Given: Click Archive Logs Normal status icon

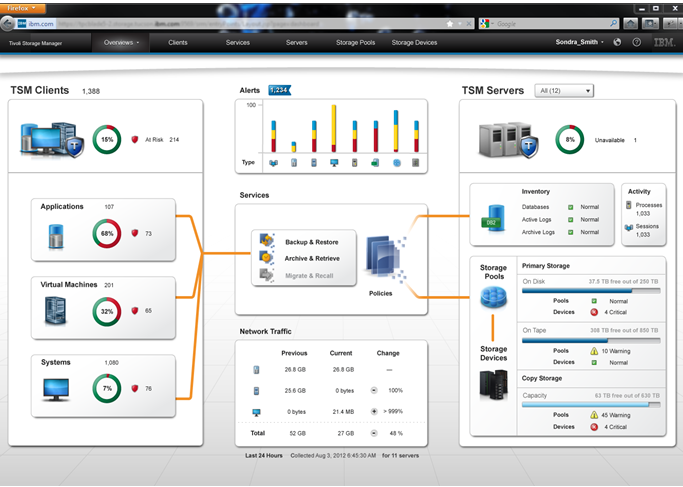Looking at the screenshot, I should (x=571, y=233).
